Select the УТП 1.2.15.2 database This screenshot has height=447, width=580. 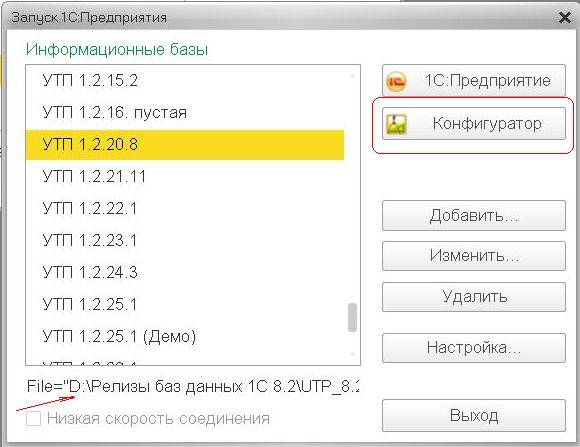(185, 80)
